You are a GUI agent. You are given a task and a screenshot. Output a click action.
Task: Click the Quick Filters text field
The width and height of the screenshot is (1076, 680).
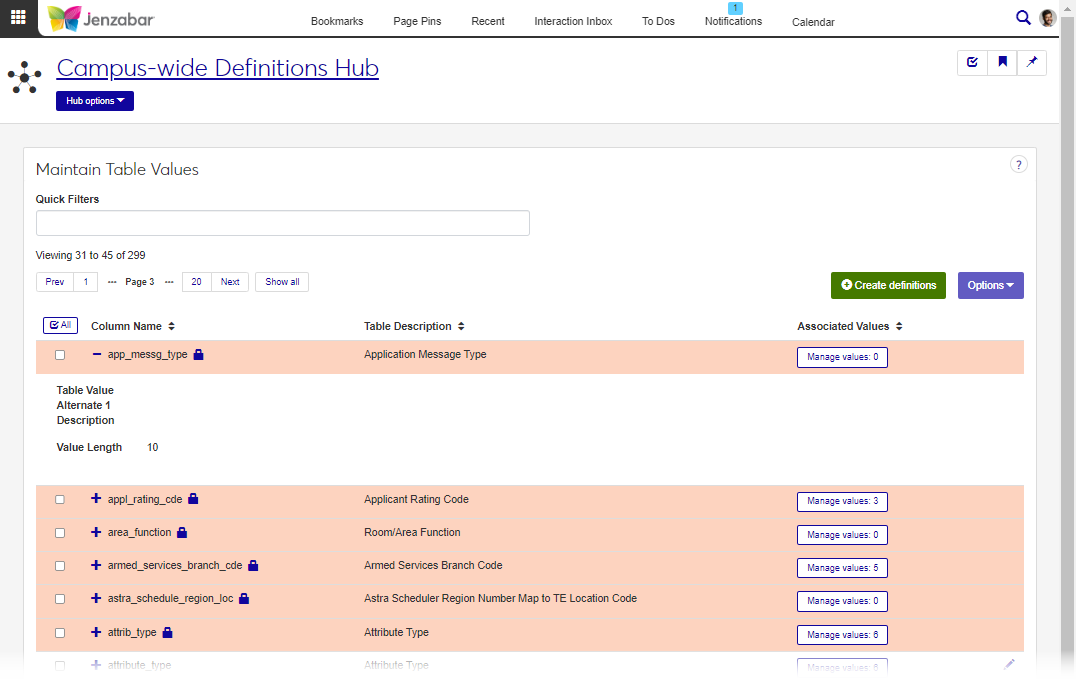(x=282, y=223)
